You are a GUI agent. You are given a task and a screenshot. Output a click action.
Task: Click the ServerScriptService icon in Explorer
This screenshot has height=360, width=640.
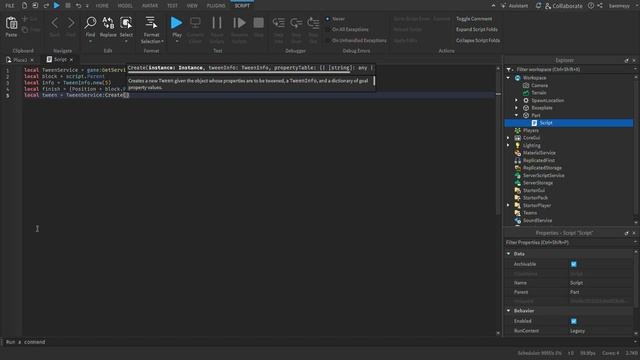[x=518, y=176]
